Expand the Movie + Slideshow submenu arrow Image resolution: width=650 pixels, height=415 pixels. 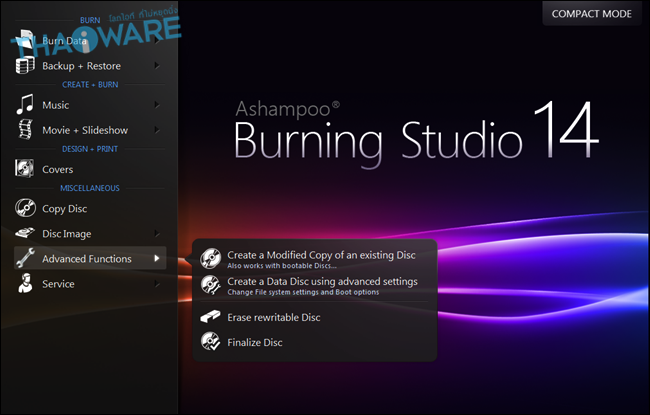click(x=157, y=130)
